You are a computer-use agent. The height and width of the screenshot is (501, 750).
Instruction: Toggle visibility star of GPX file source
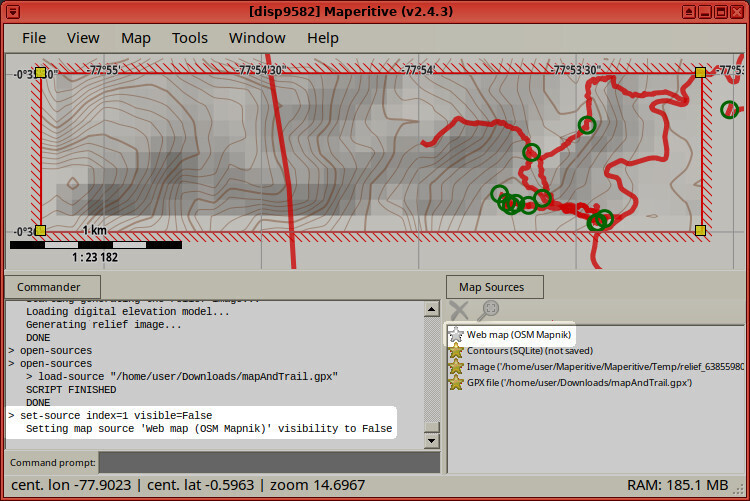[456, 382]
